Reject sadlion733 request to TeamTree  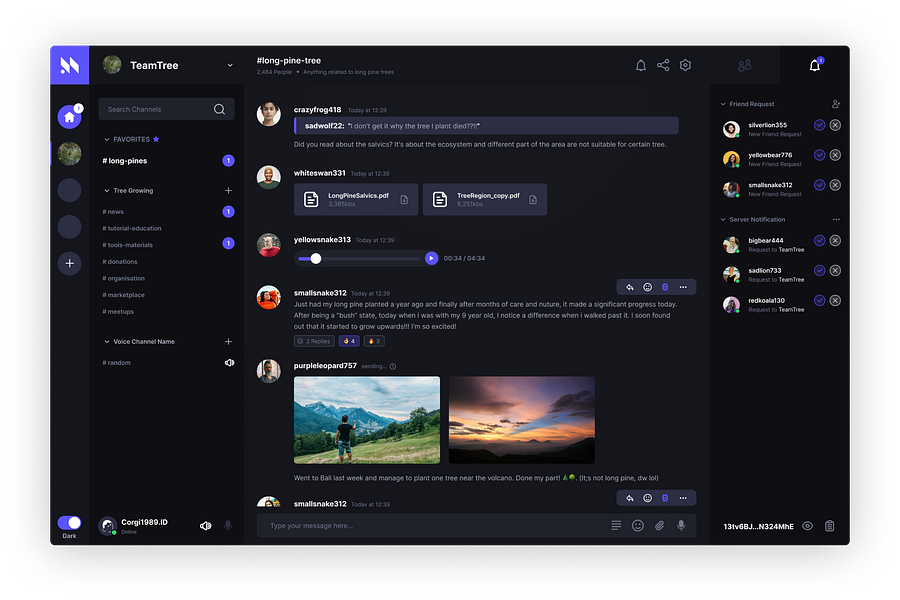(836, 270)
